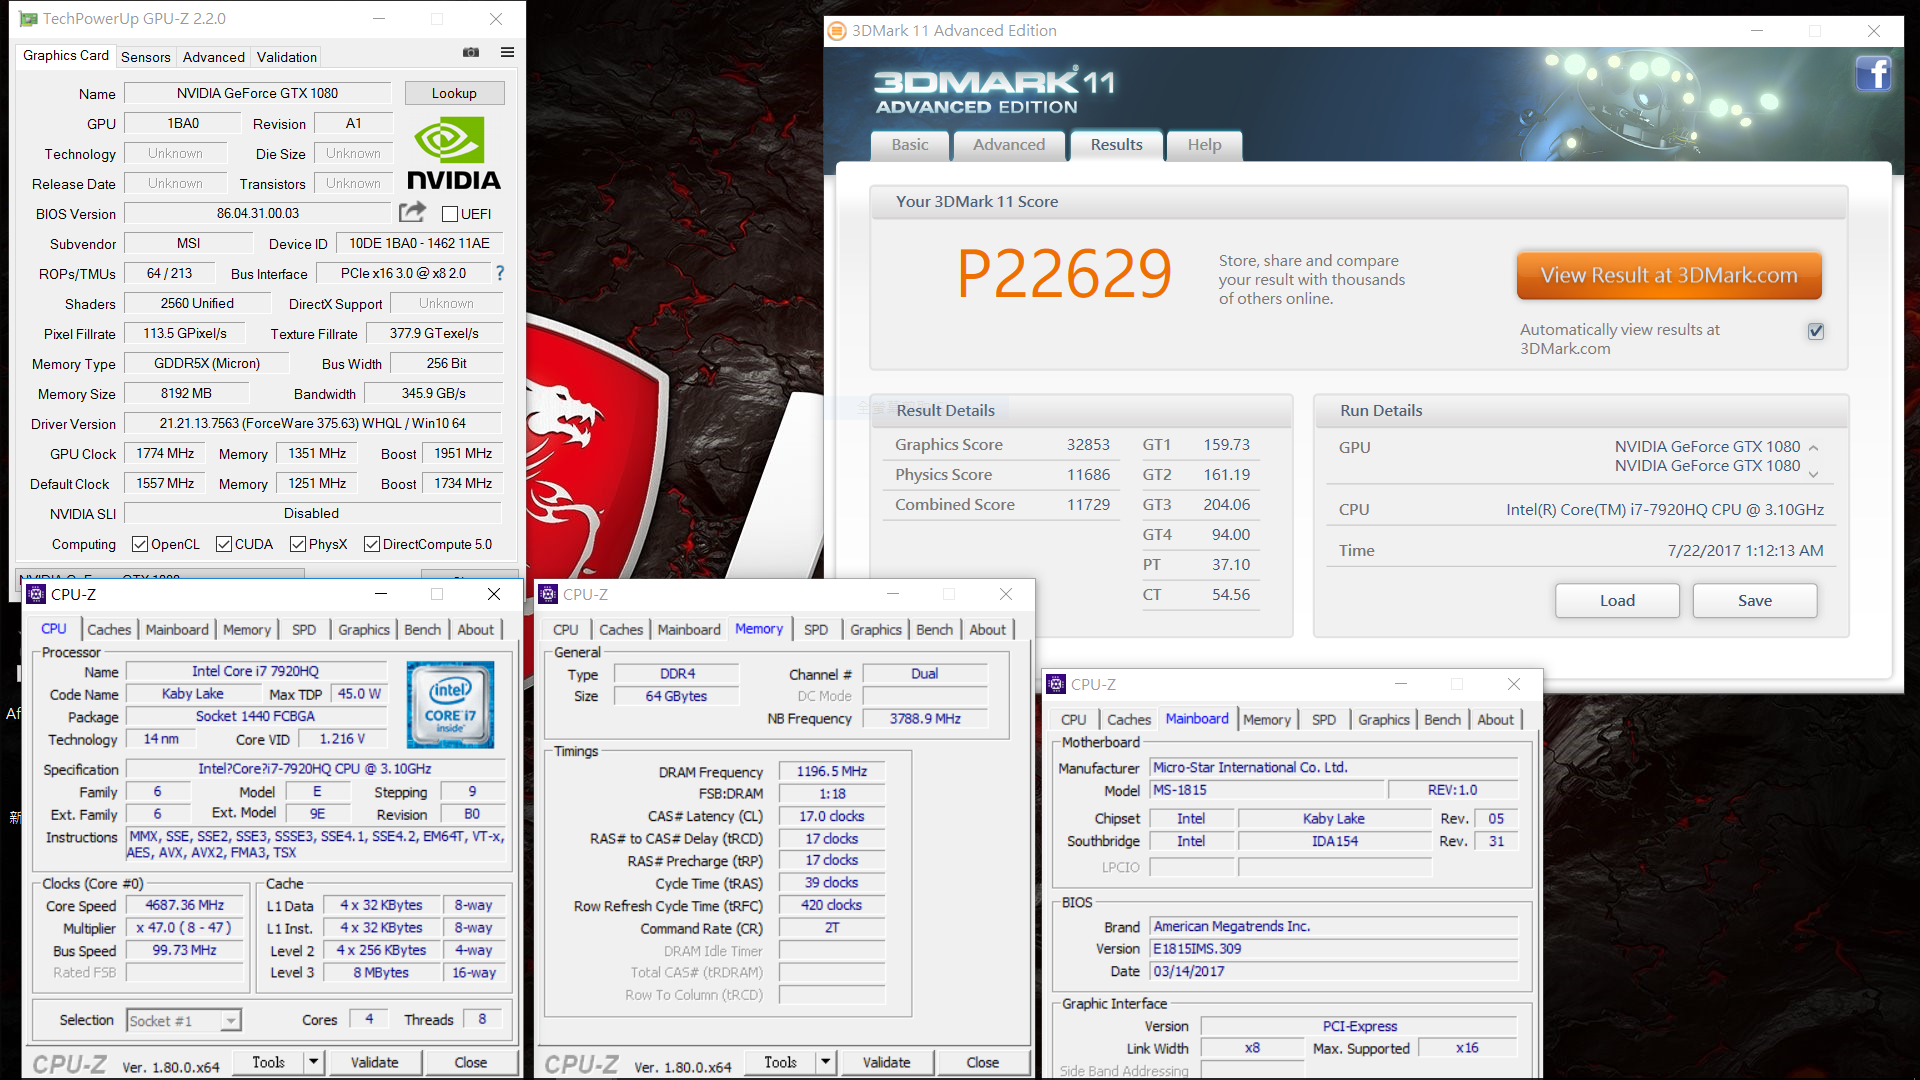The height and width of the screenshot is (1080, 1920).
Task: Open GPU-Z Validation tab
Action: pos(286,57)
